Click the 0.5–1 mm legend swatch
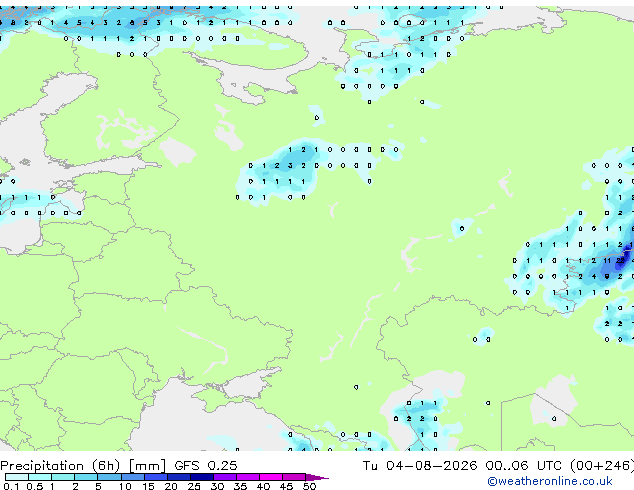634x490 pixels. point(40,477)
